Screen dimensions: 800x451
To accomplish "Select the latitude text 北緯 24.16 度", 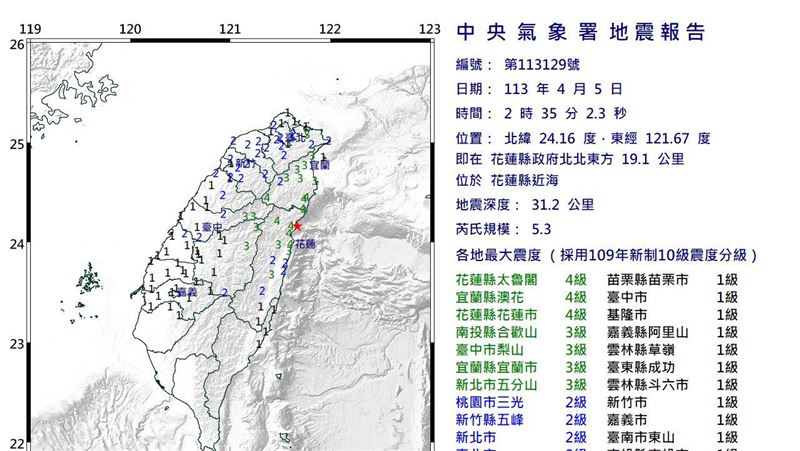I will click(550, 138).
